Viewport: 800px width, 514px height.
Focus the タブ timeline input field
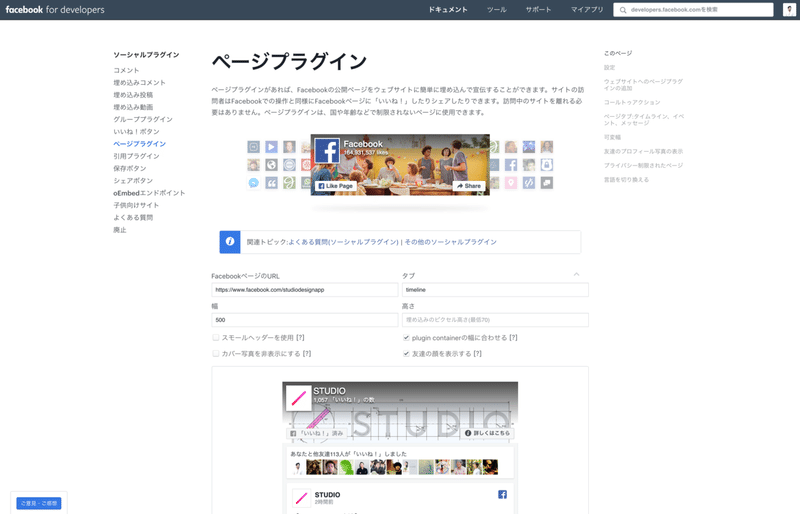(x=495, y=289)
